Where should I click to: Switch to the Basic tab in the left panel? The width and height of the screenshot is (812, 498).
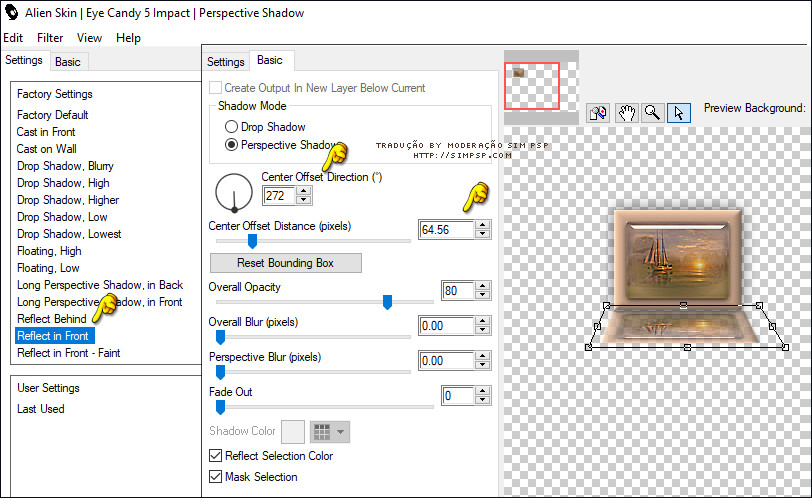click(68, 61)
